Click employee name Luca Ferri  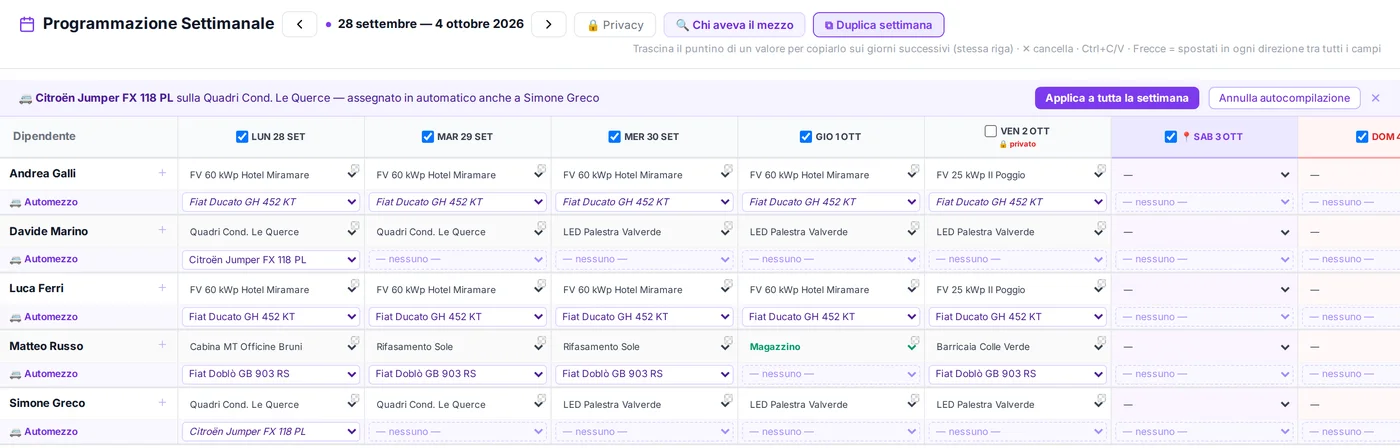click(x=36, y=288)
